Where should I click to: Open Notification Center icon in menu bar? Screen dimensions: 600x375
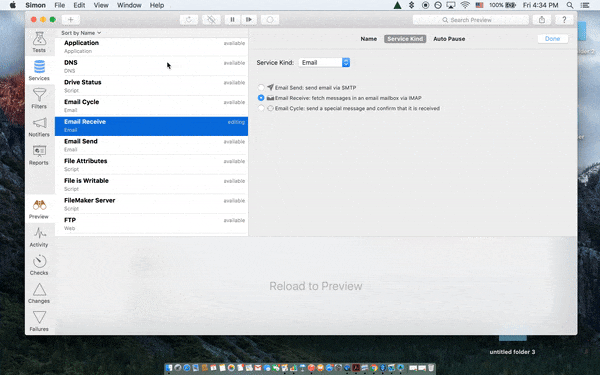tap(585, 5)
